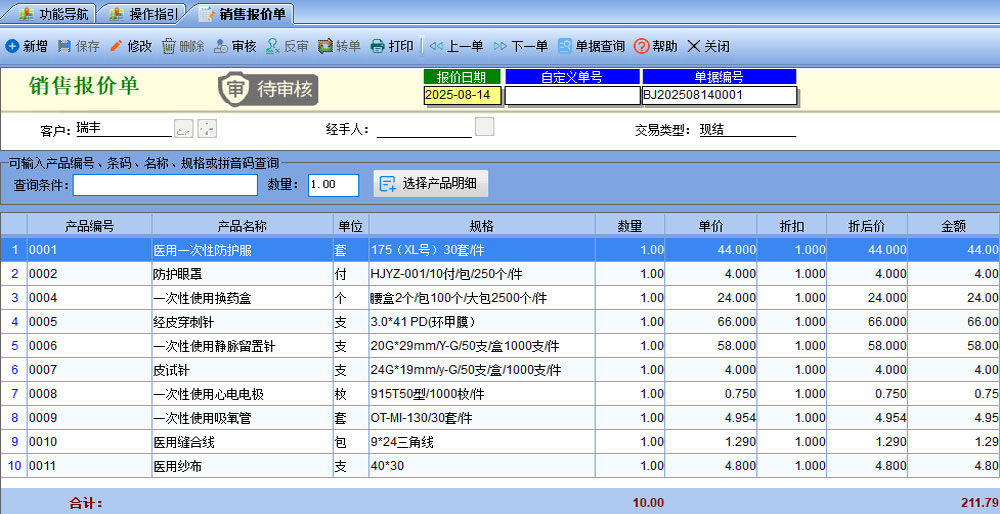Click the 转单 (Convert order) icon
The height and width of the screenshot is (514, 1000).
(x=326, y=46)
